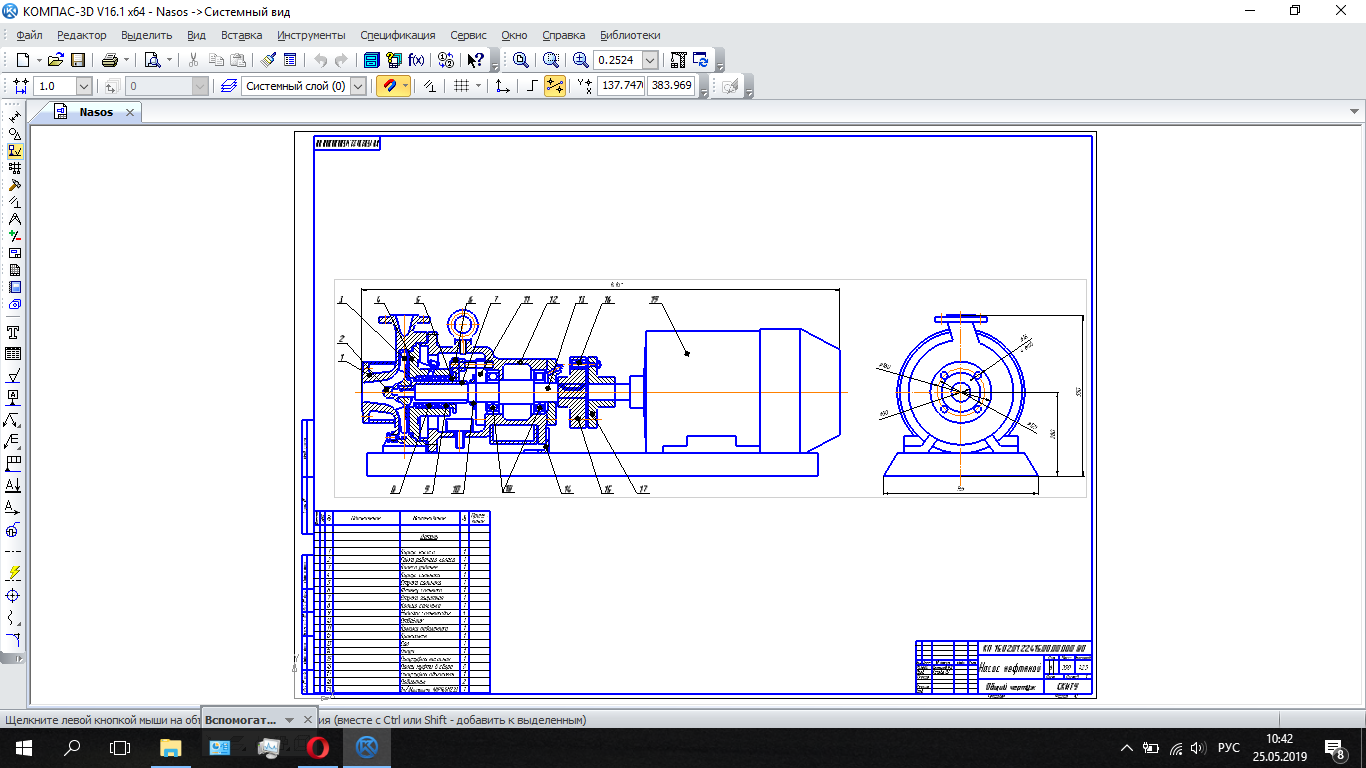Click the X coordinate field 137.747
This screenshot has height=768, width=1366.
(620, 86)
